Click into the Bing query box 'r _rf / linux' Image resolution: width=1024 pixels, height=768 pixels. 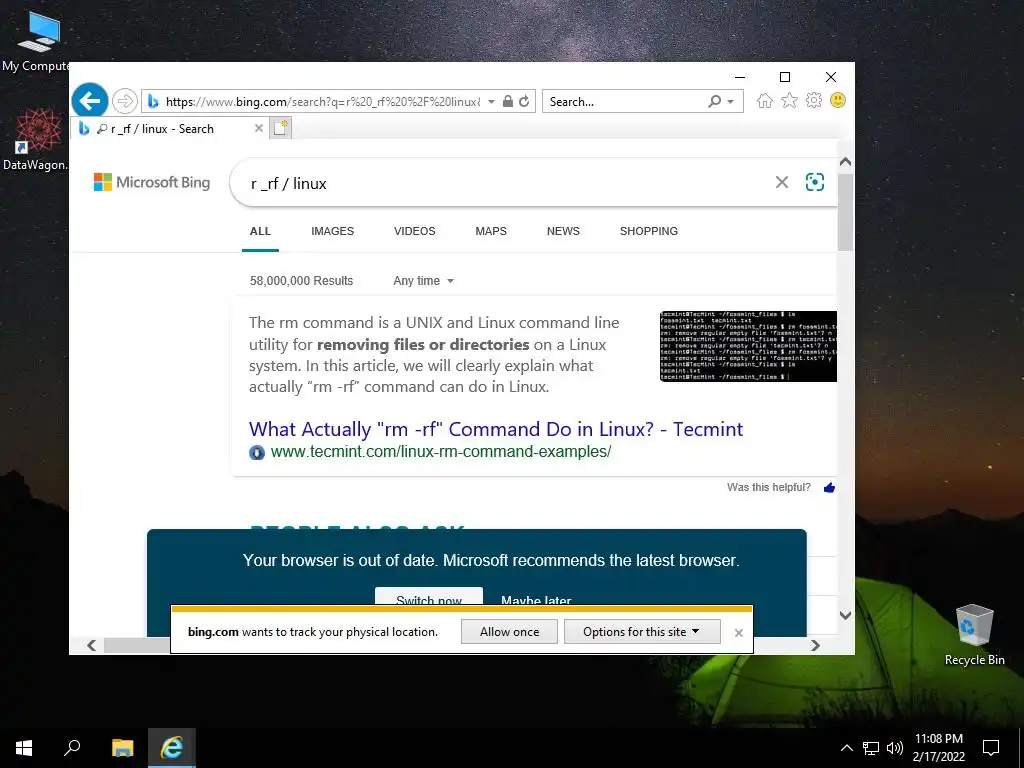[x=503, y=184]
